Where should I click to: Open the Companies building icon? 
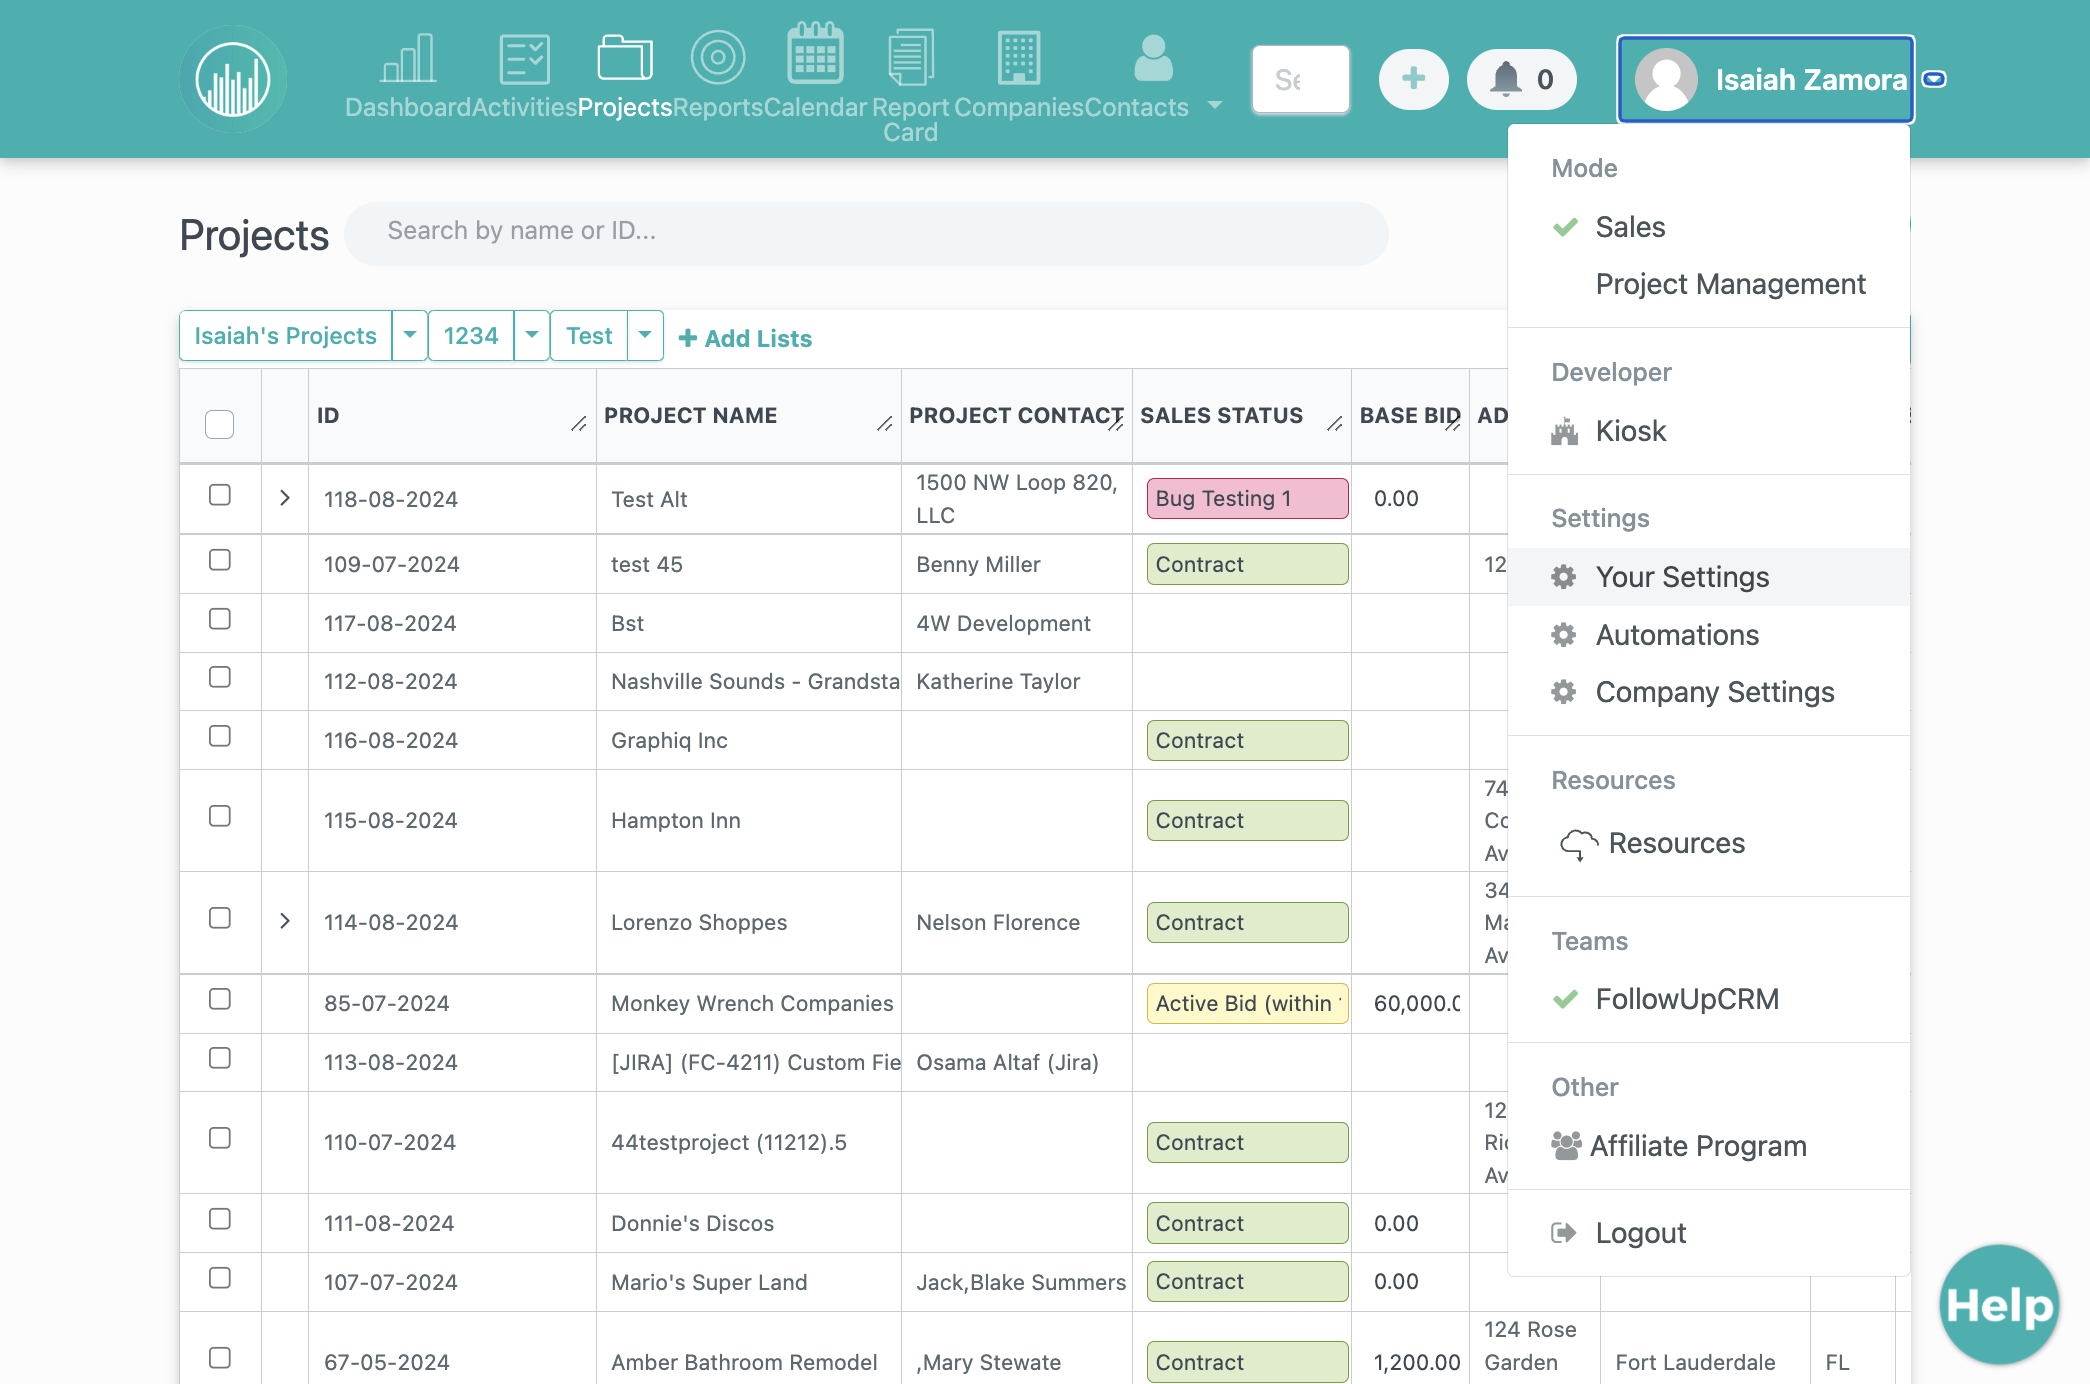(1019, 58)
